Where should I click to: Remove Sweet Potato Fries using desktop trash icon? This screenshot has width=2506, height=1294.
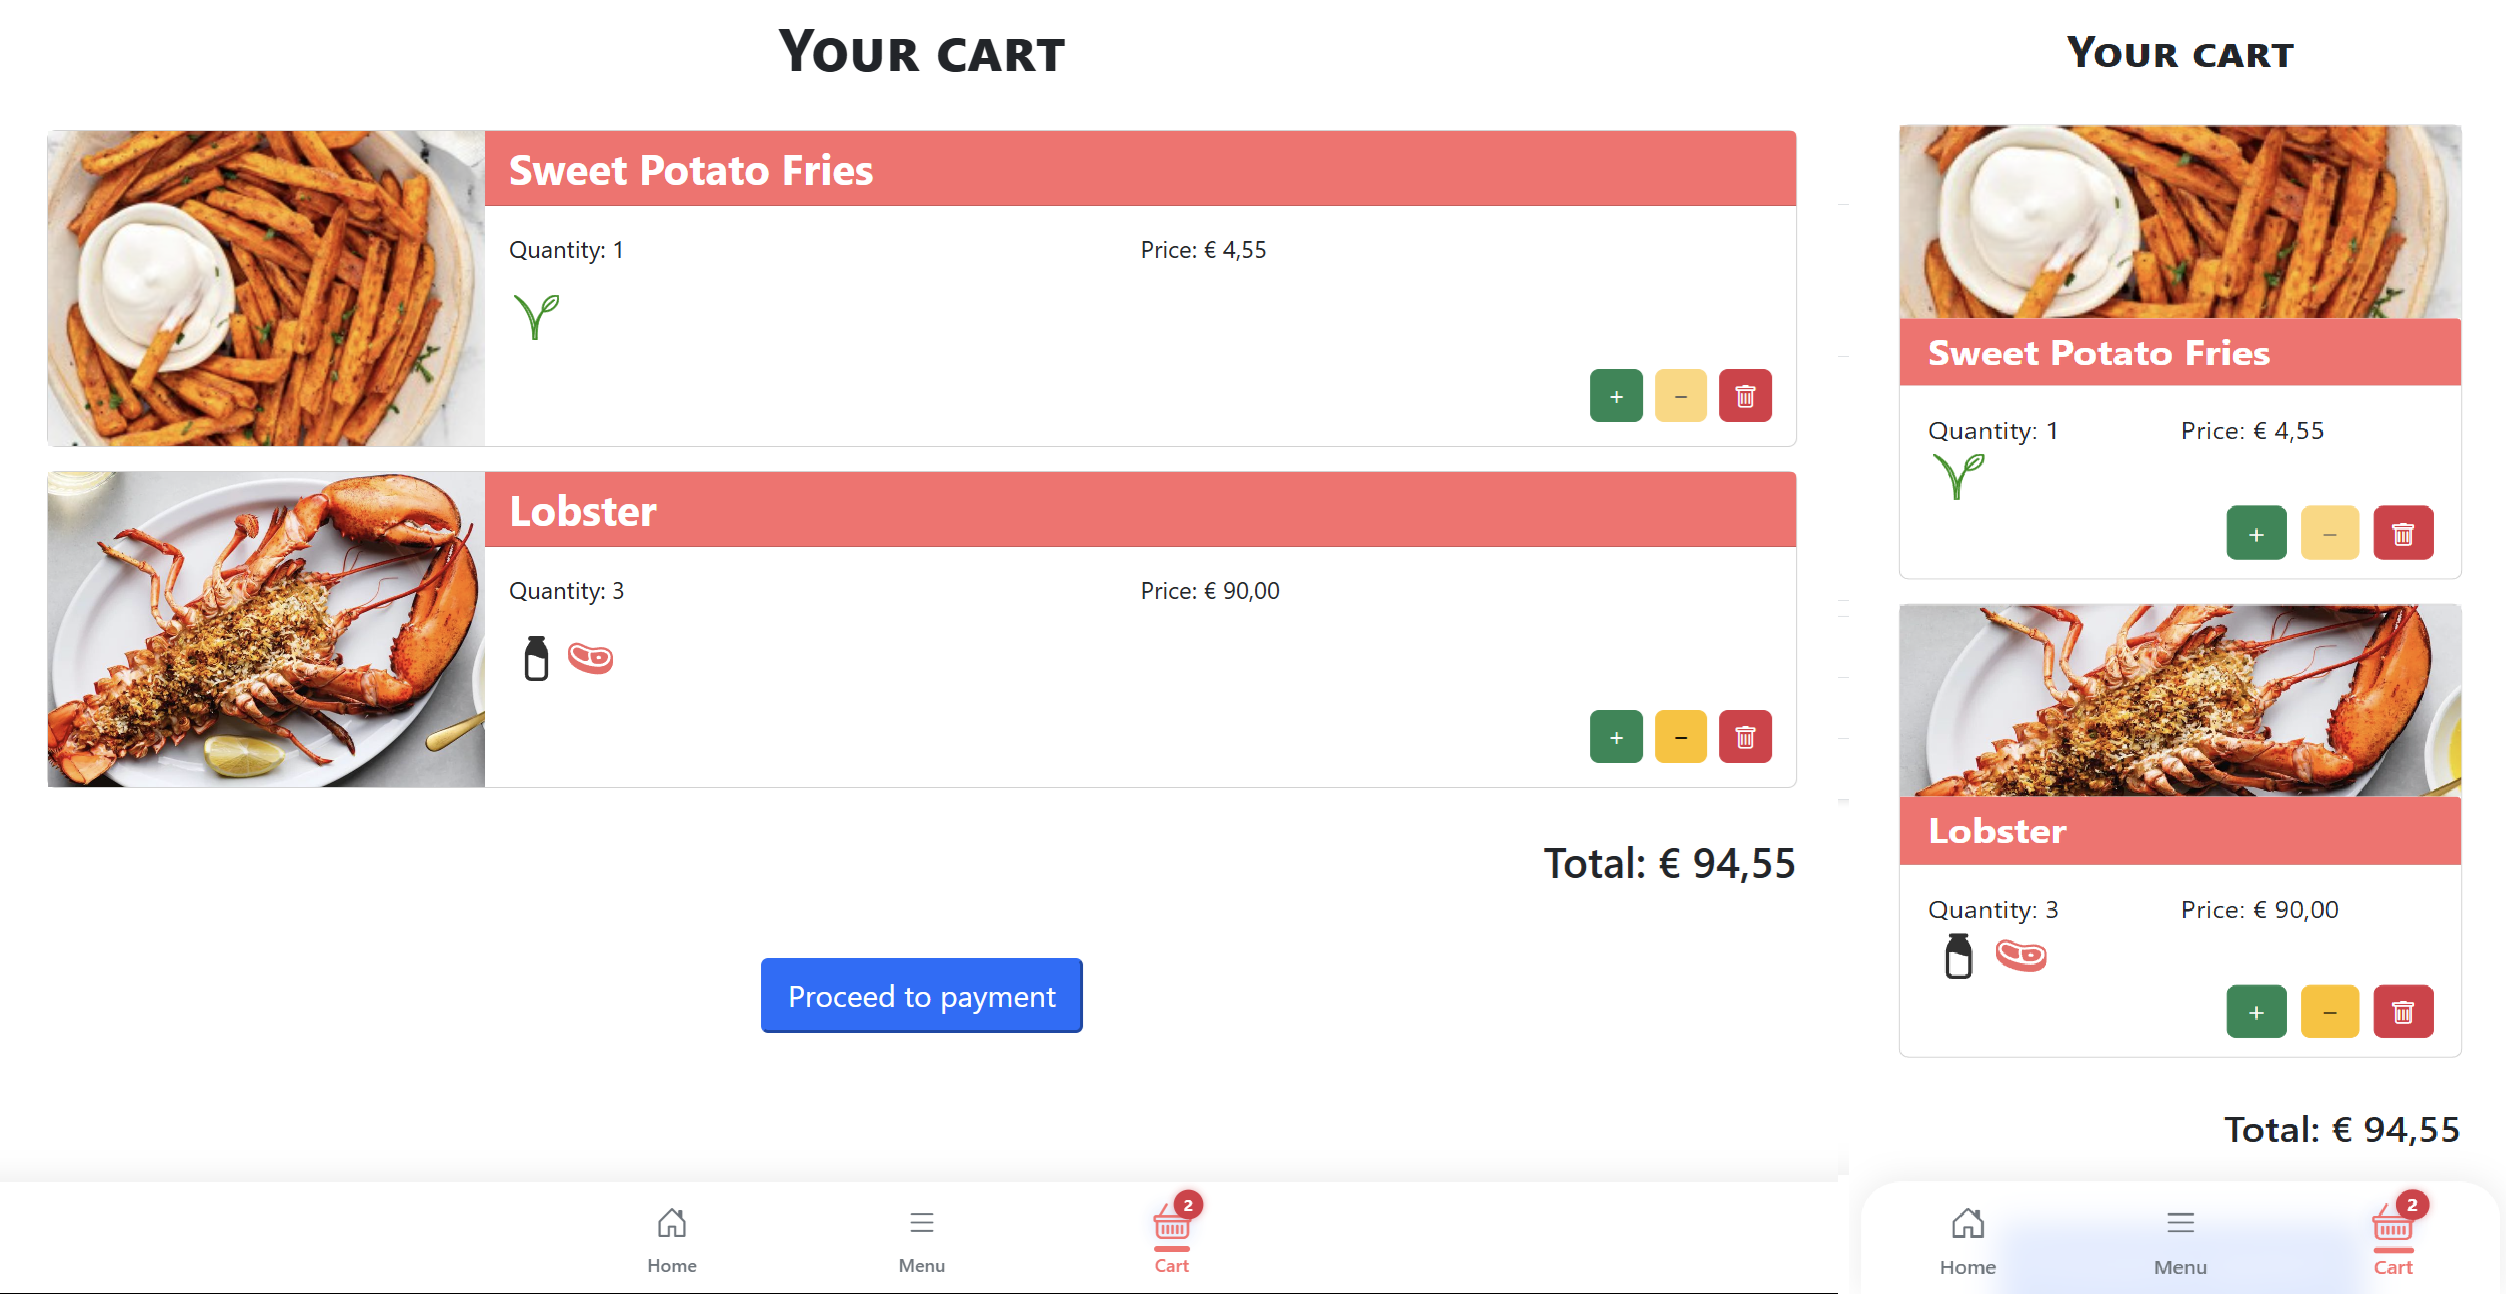1745,396
